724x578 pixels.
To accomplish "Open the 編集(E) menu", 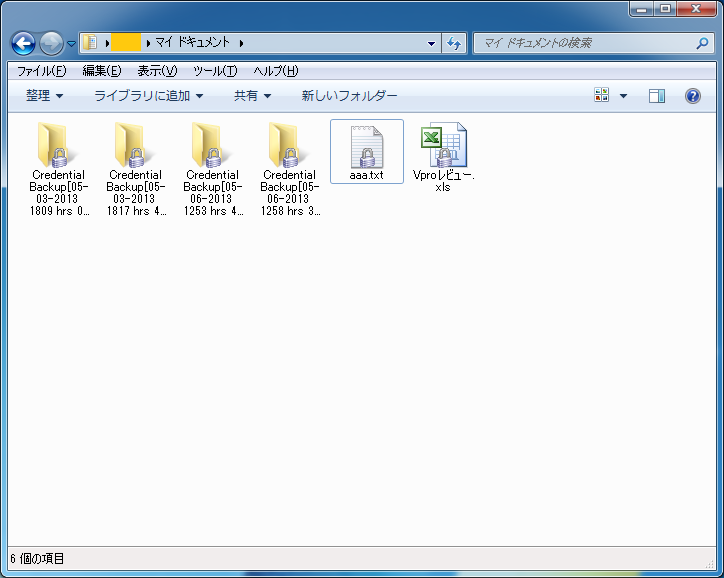I will (102, 71).
